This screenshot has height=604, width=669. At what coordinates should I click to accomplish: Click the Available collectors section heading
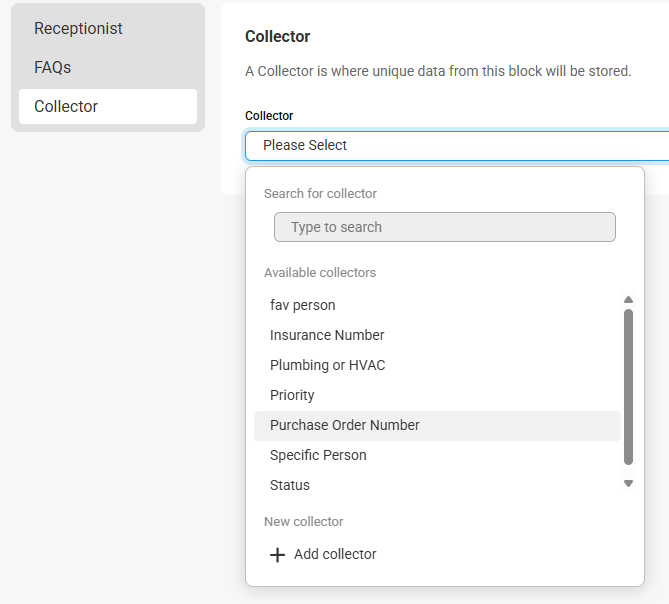coord(320,273)
